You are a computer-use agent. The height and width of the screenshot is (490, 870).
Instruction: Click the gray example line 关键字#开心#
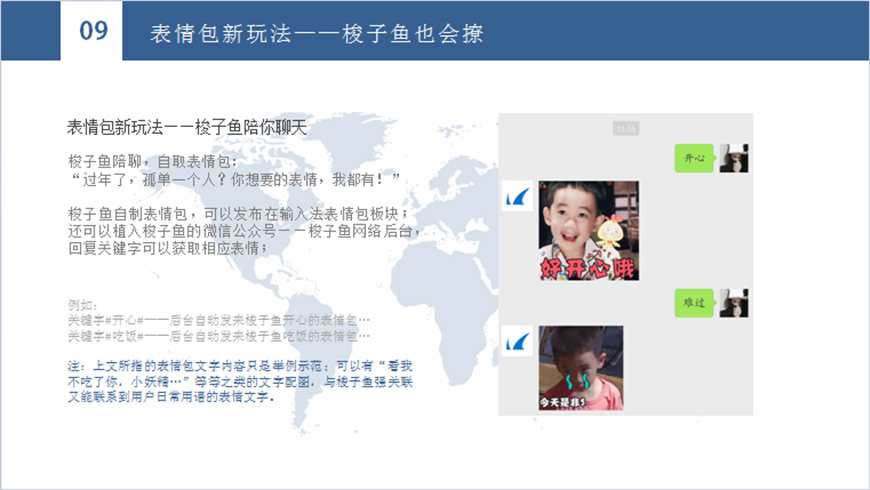[x=218, y=319]
